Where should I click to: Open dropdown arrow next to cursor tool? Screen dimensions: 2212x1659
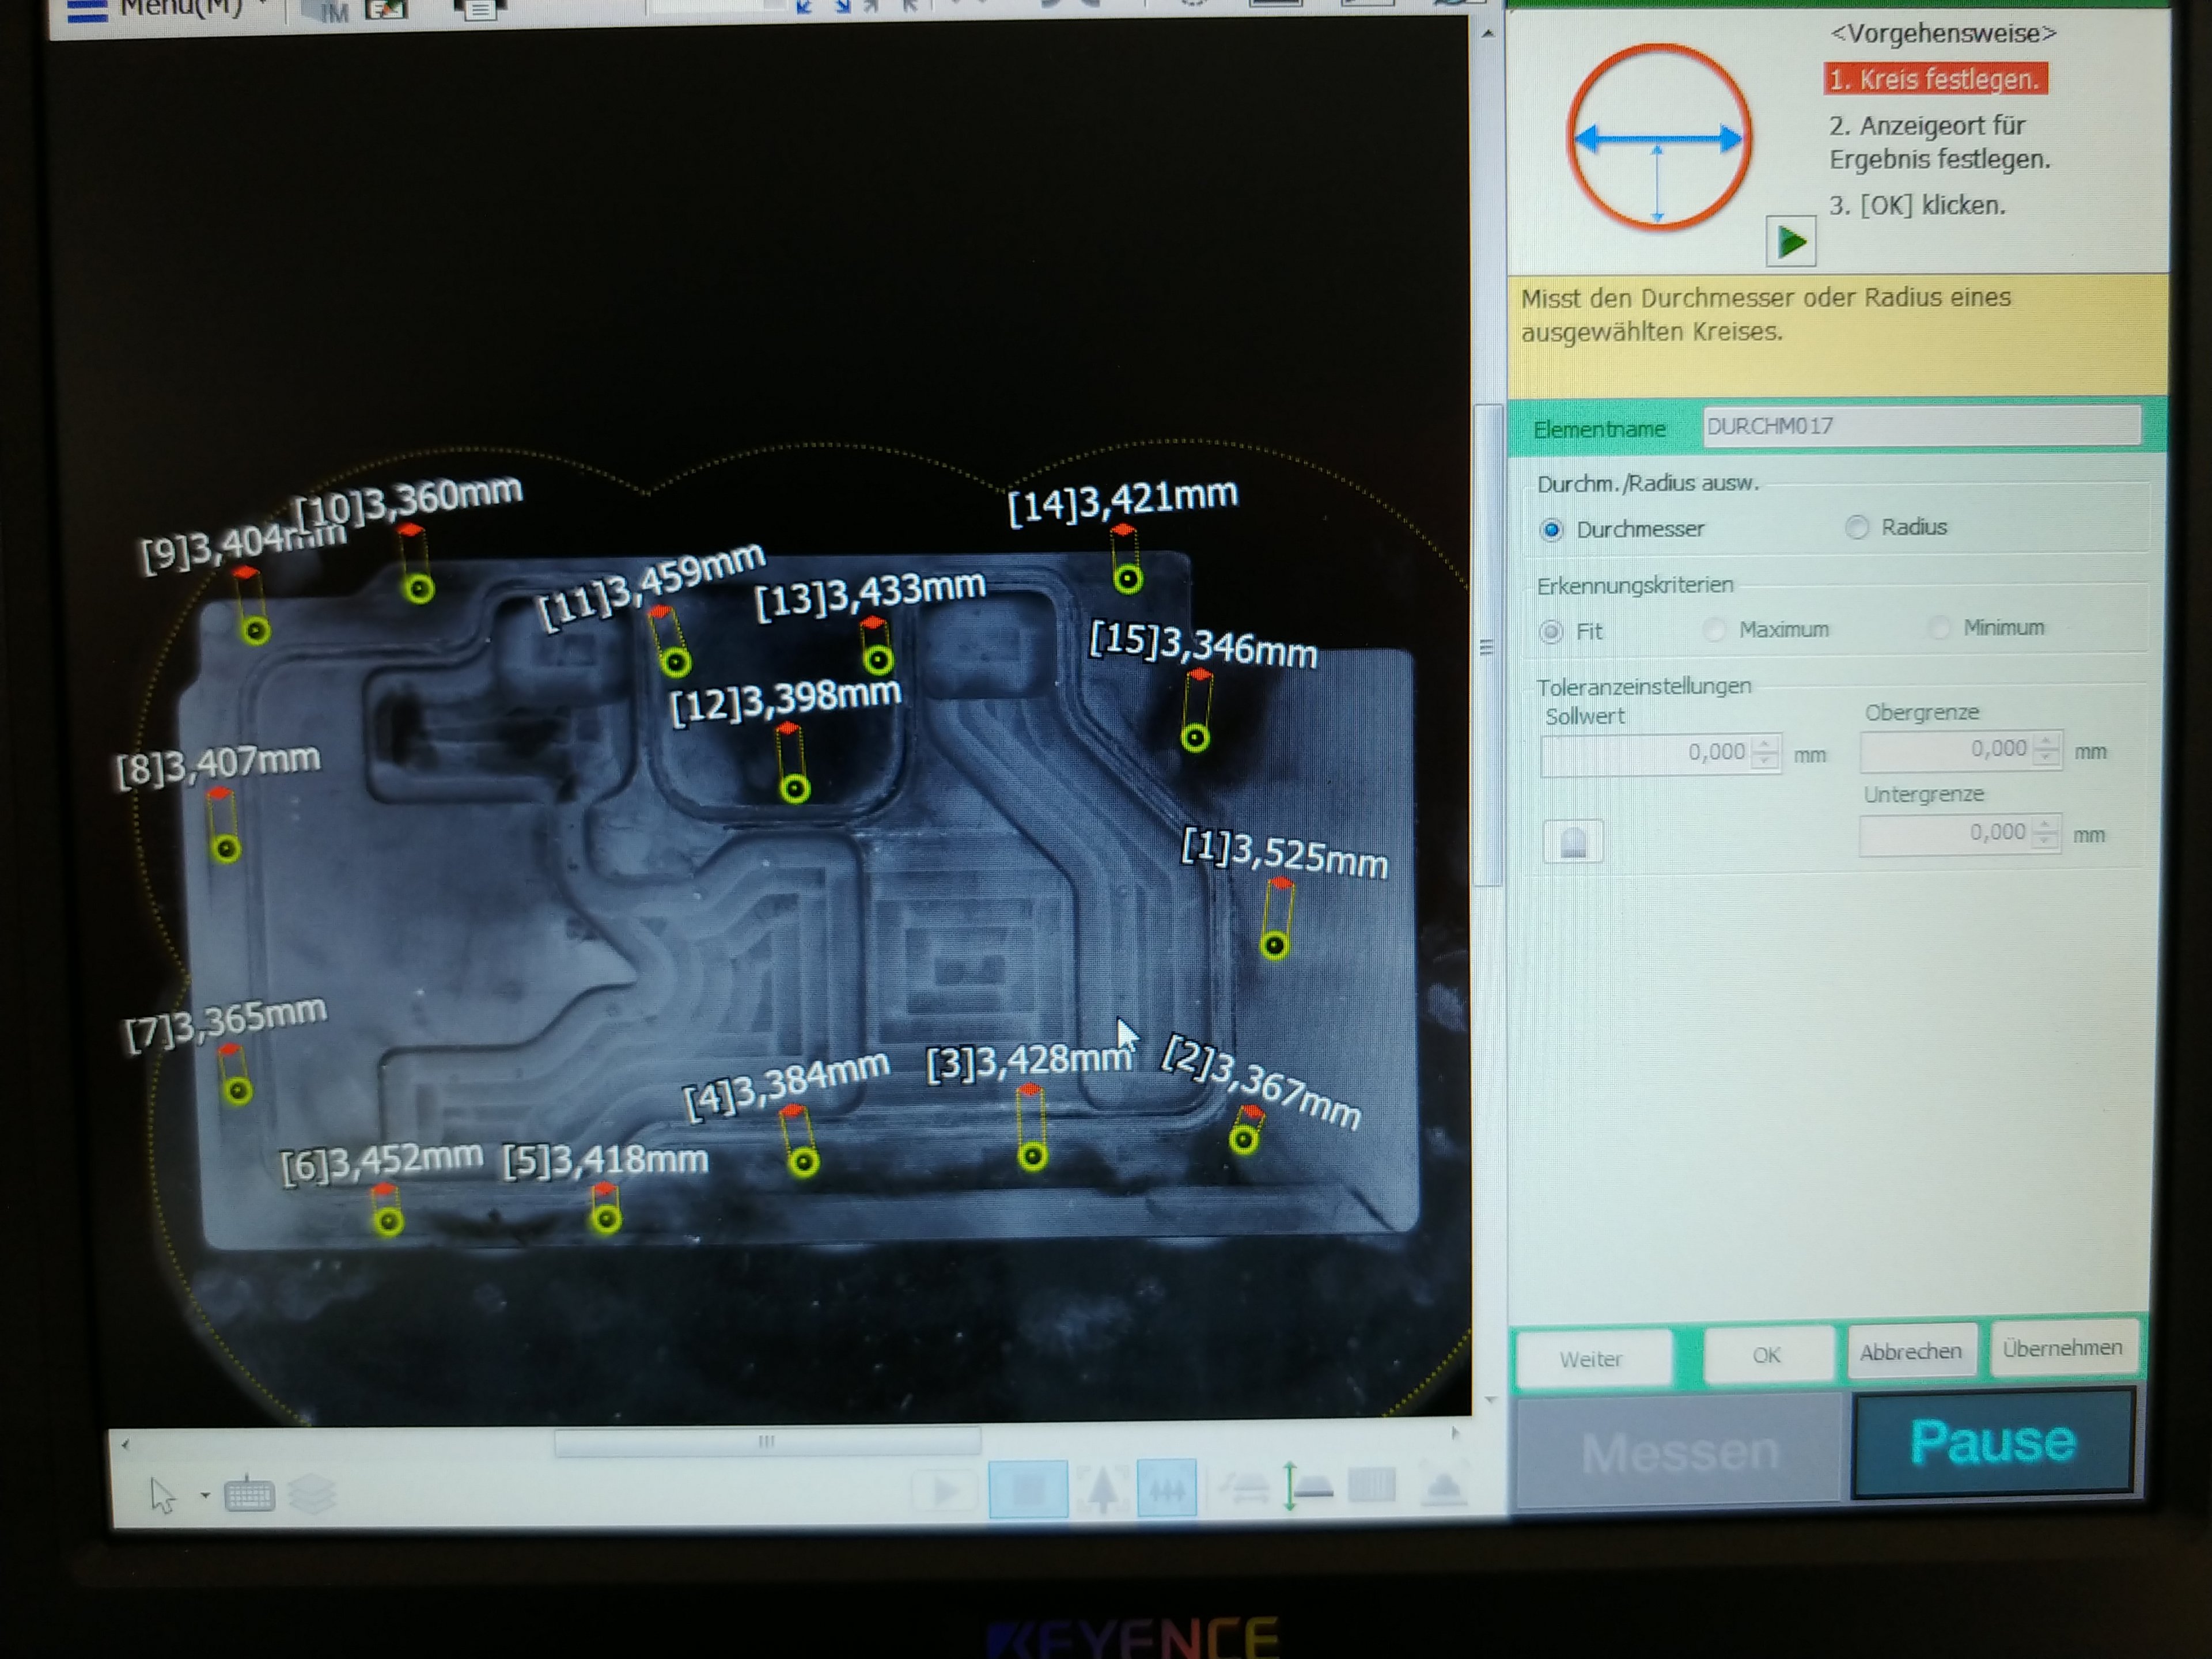tap(205, 1496)
